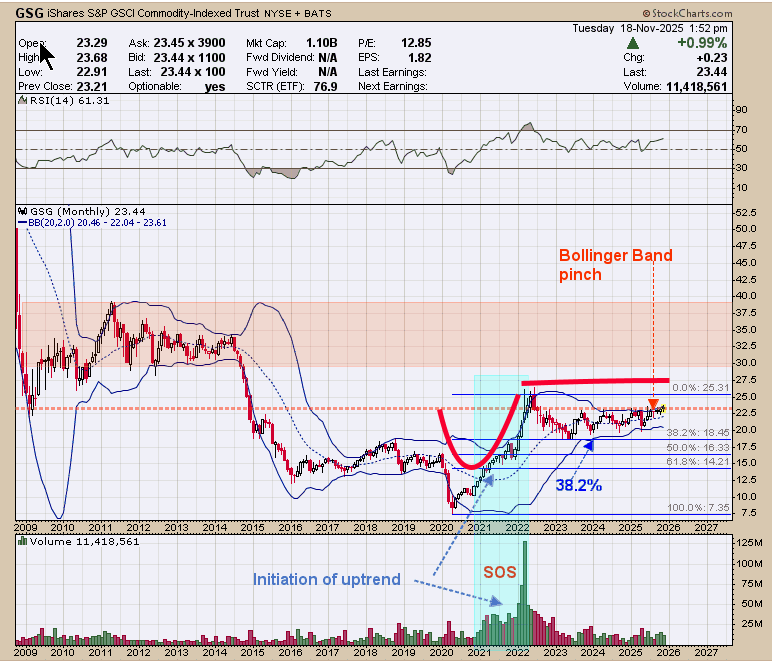Click 2015 on the bottom volume-panel date axis
Screen dimensions: 772x664
point(253,652)
